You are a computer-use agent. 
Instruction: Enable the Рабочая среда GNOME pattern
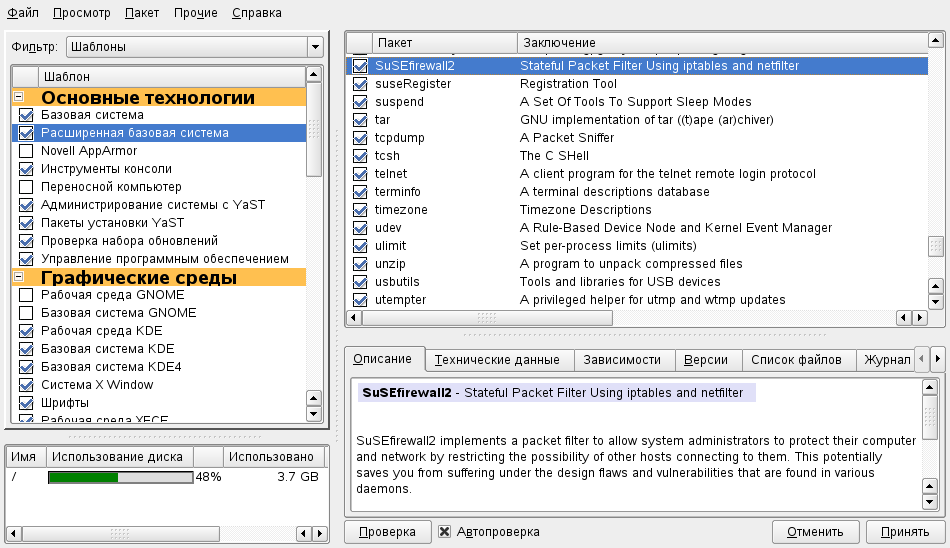click(26, 295)
